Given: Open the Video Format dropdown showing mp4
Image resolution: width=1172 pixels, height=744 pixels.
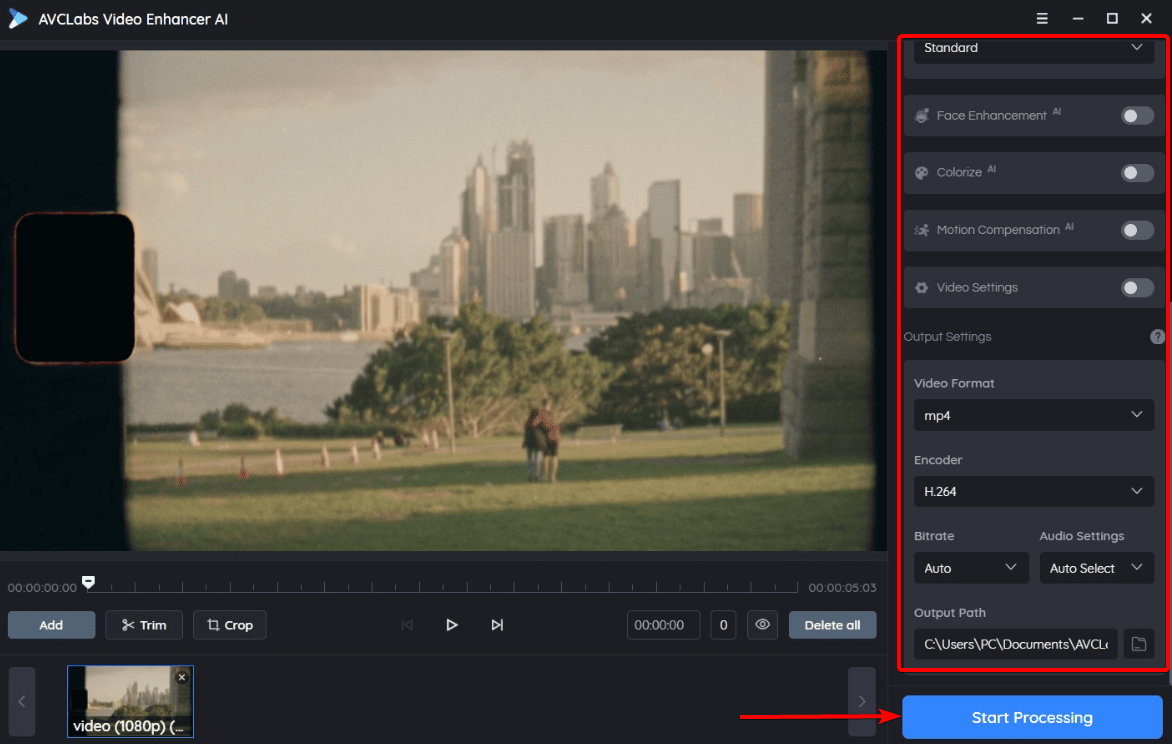Looking at the screenshot, I should point(1032,415).
